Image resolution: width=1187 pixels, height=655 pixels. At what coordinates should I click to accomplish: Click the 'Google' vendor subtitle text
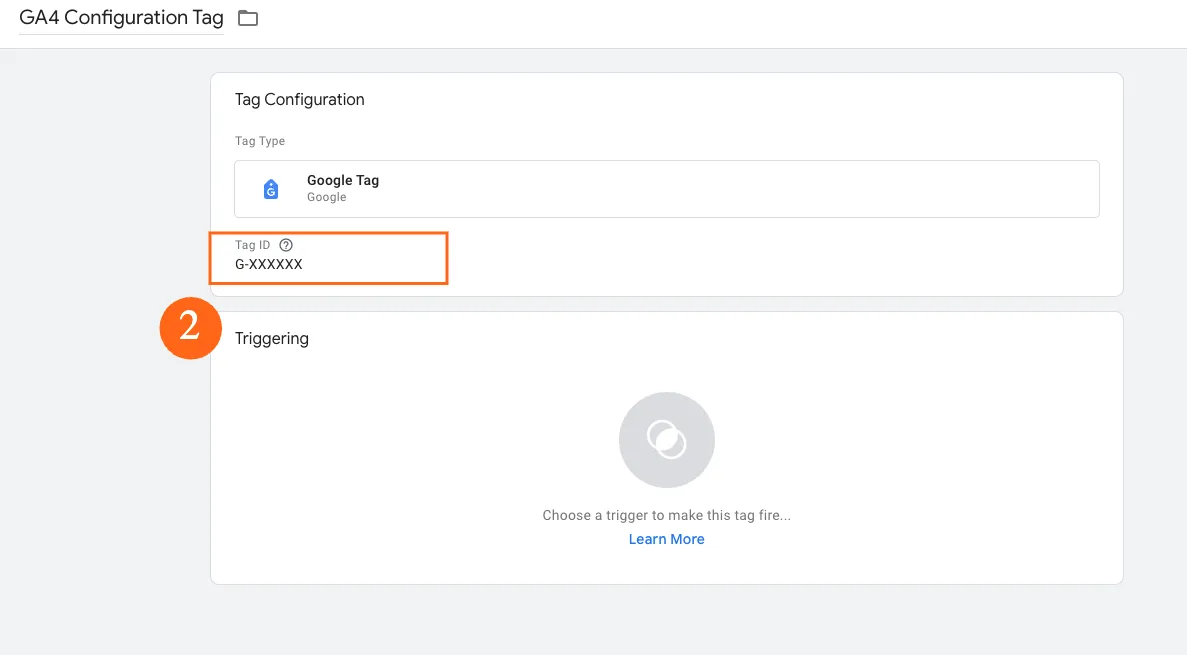point(326,197)
